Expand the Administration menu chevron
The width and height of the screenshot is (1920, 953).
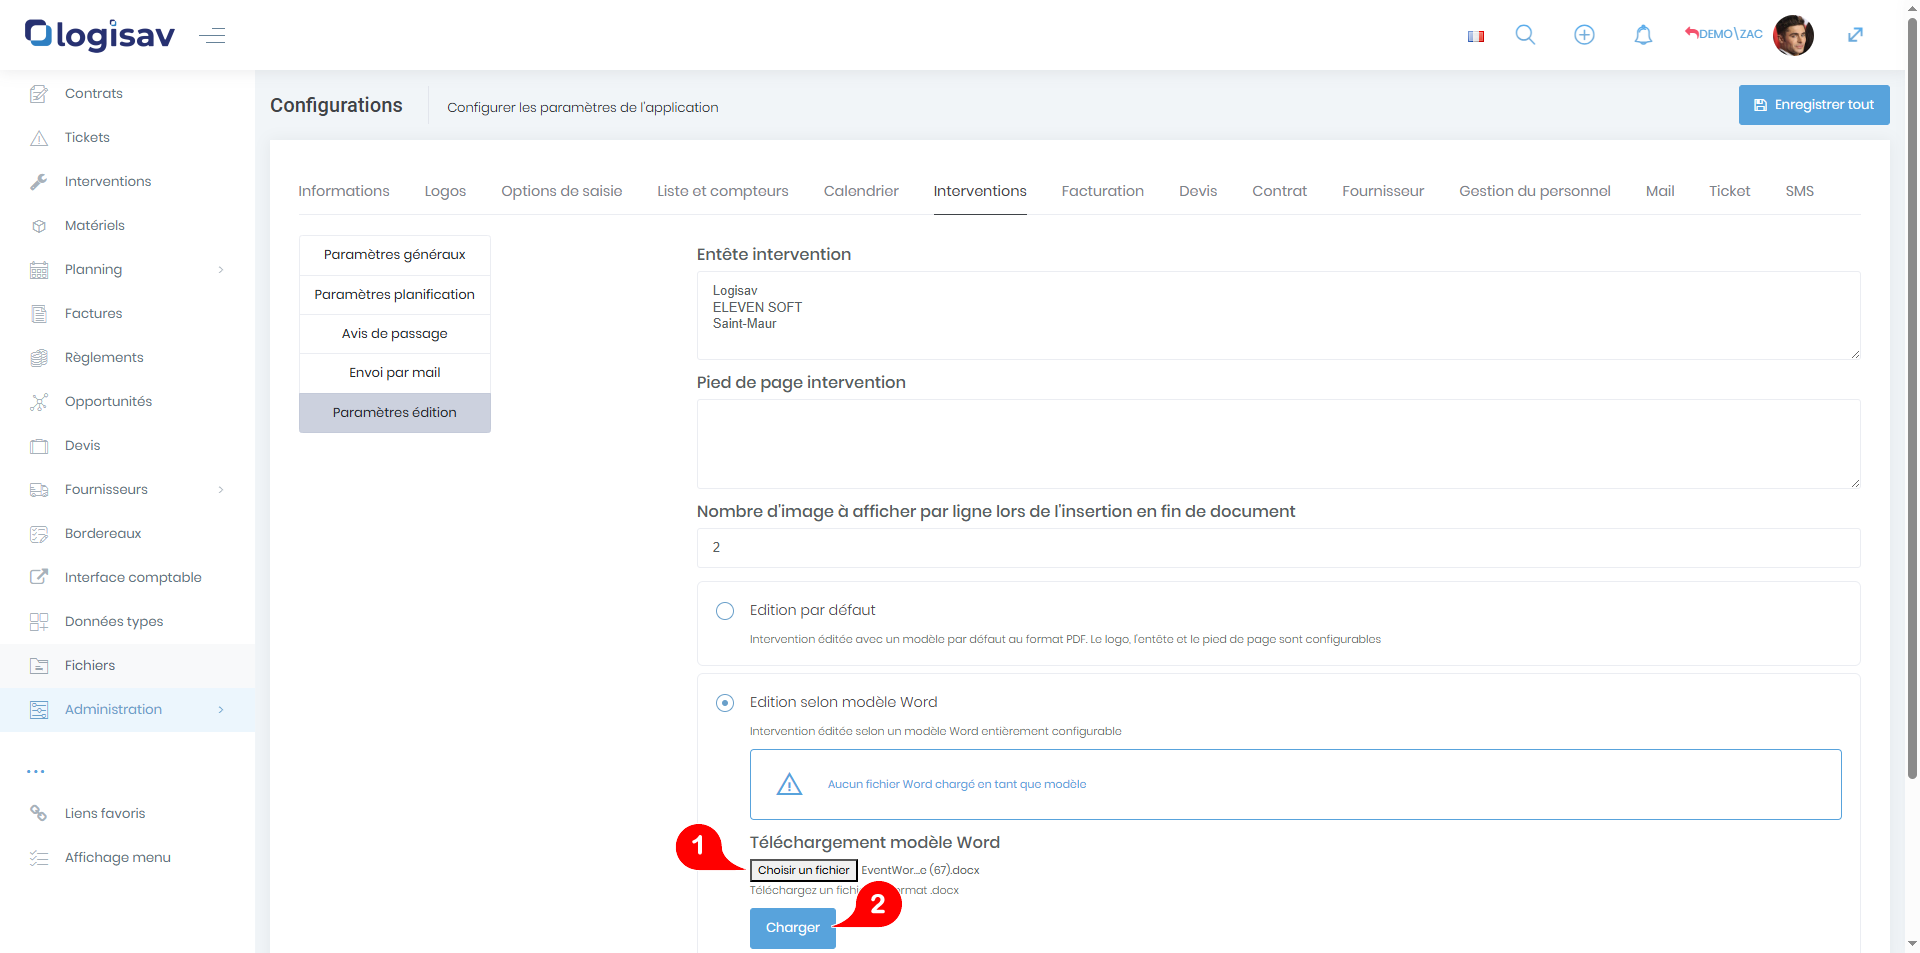point(221,710)
